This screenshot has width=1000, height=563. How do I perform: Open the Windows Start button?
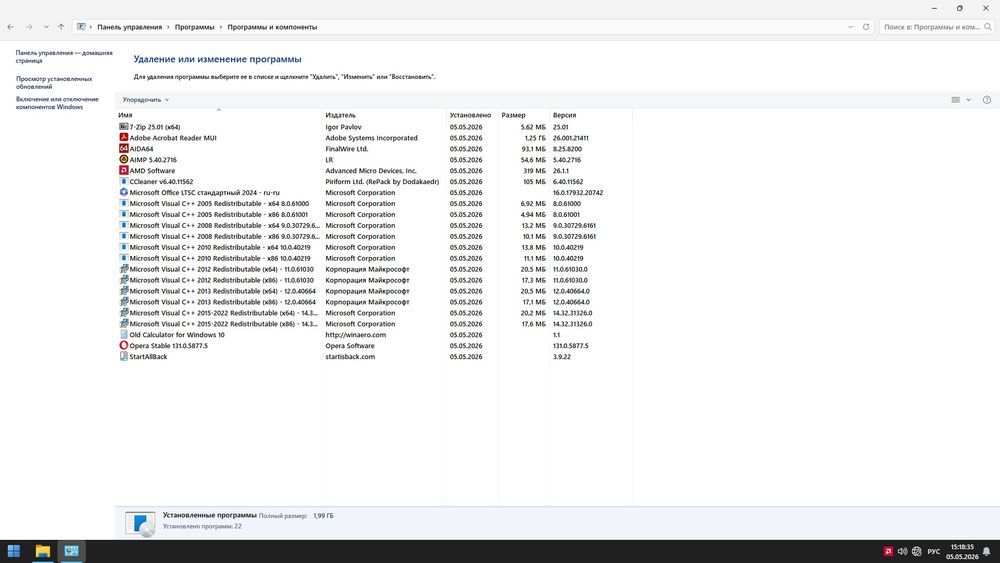(x=13, y=551)
